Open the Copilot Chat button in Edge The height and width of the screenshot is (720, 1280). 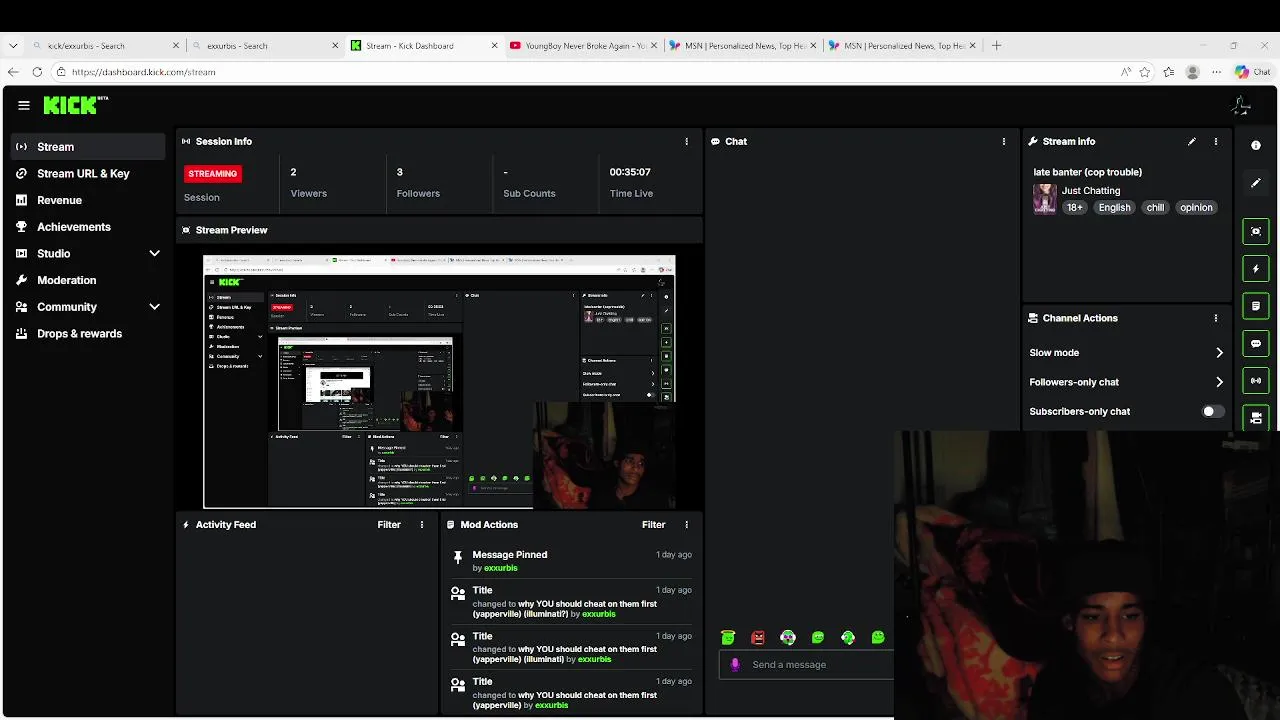coord(1253,72)
